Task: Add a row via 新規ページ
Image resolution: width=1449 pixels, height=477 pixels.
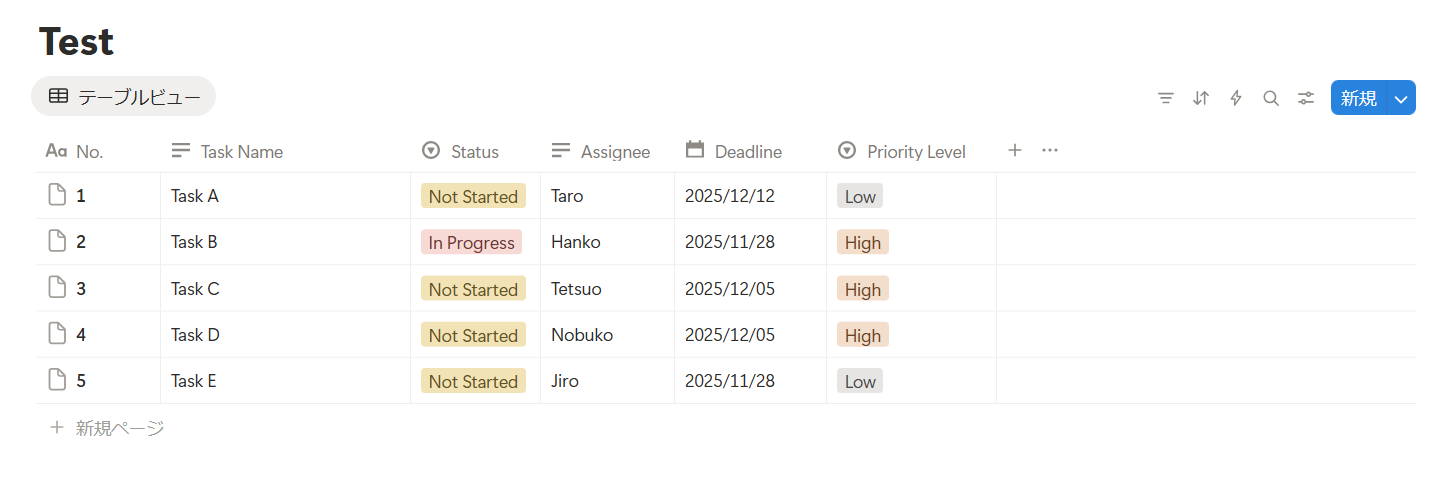Action: 107,428
